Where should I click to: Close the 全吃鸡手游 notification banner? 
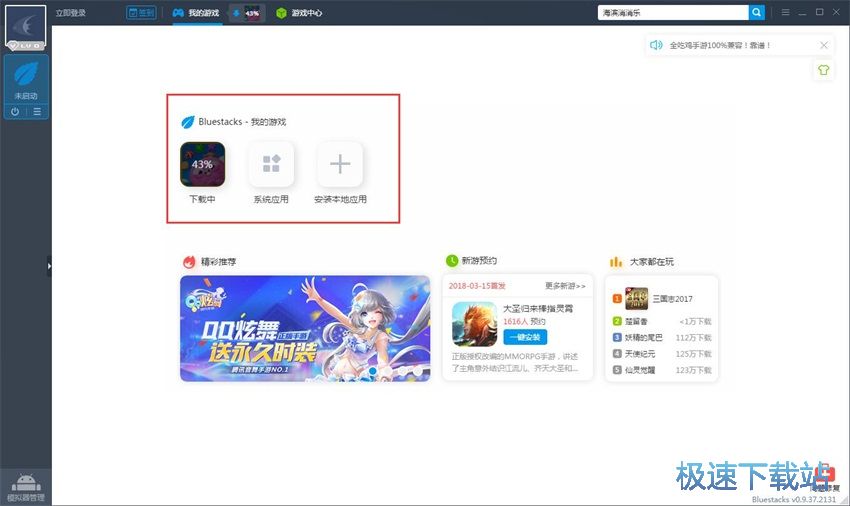point(824,46)
